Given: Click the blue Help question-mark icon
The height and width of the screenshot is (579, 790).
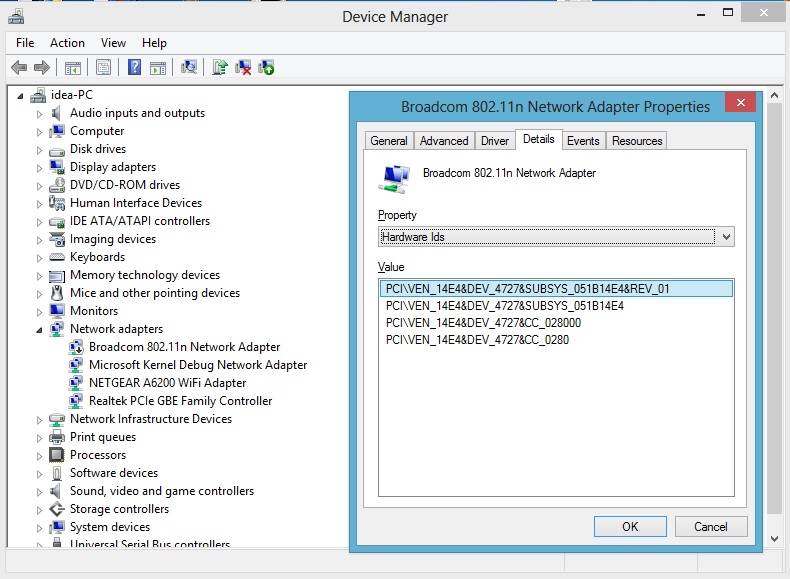Looking at the screenshot, I should [135, 67].
